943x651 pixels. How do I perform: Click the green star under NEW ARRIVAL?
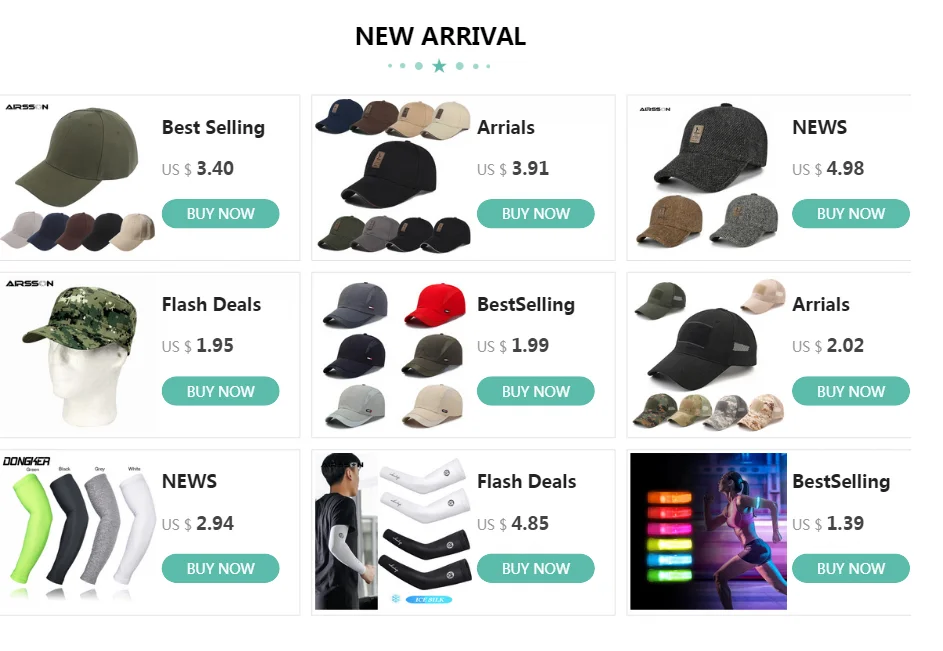click(440, 66)
